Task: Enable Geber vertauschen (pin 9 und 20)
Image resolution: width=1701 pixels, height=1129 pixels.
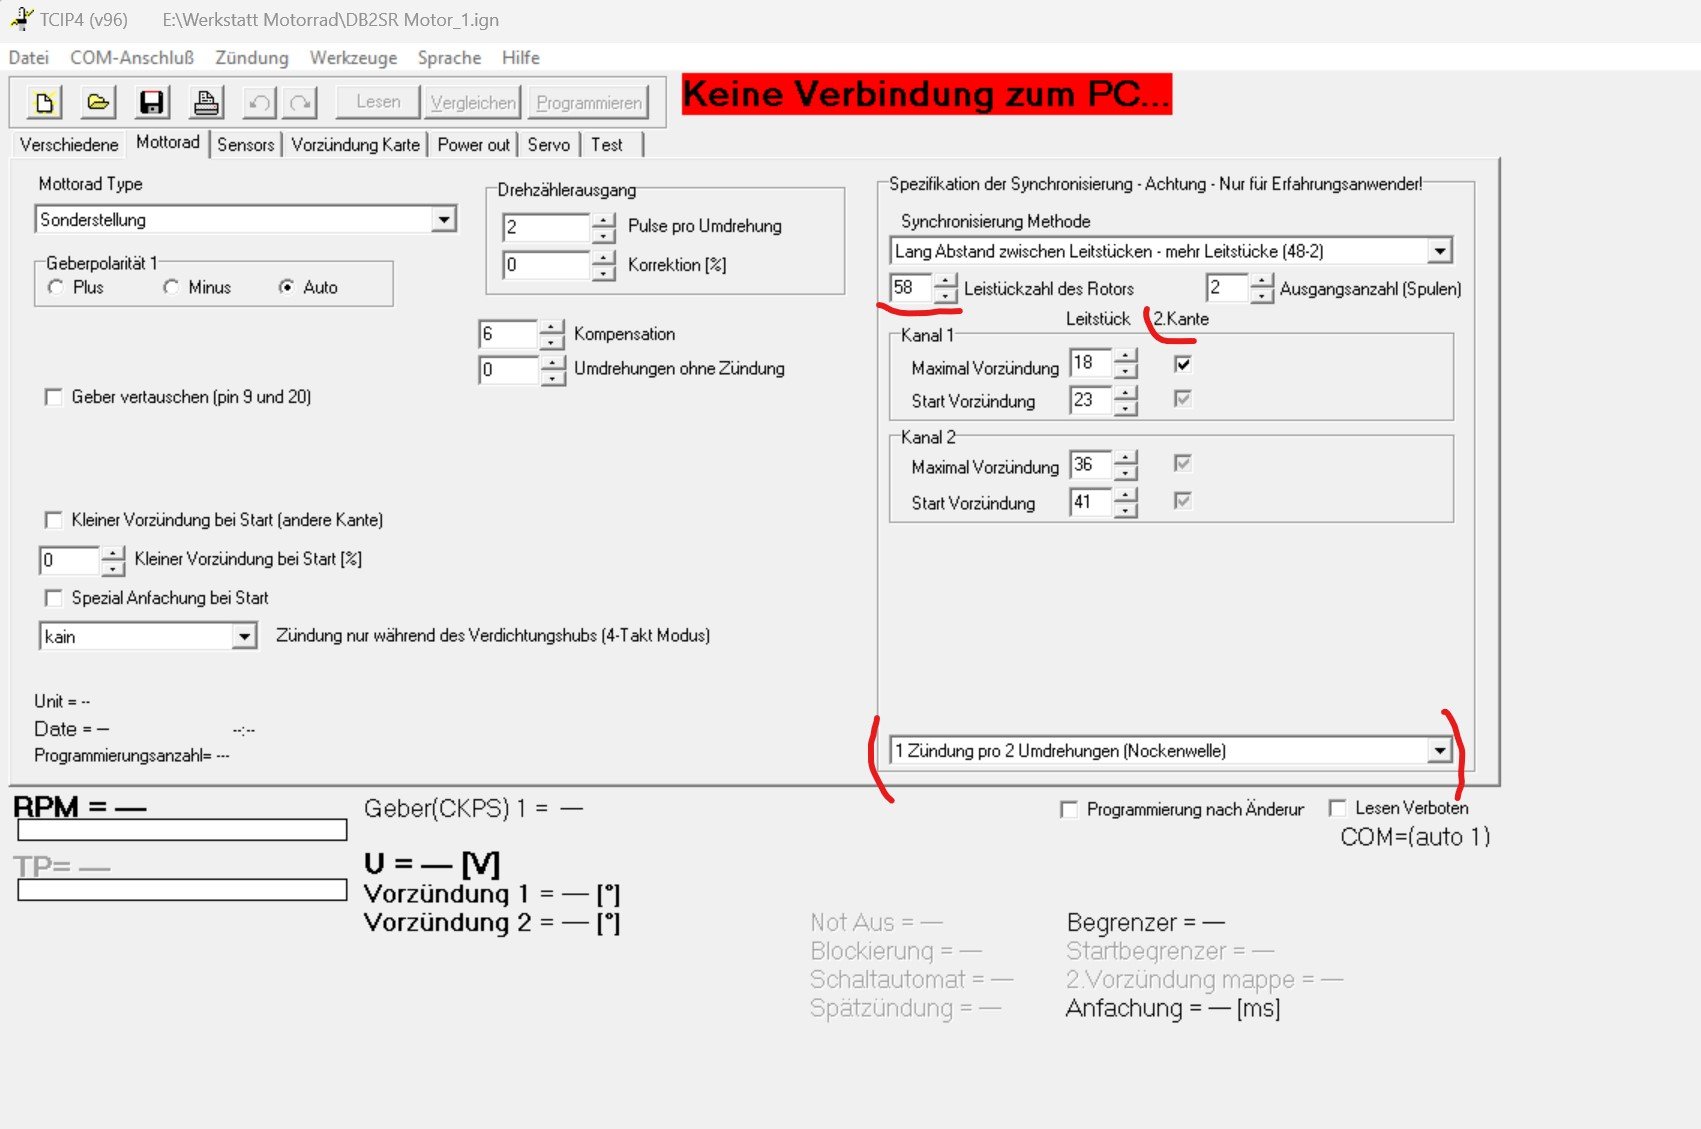Action: click(54, 397)
